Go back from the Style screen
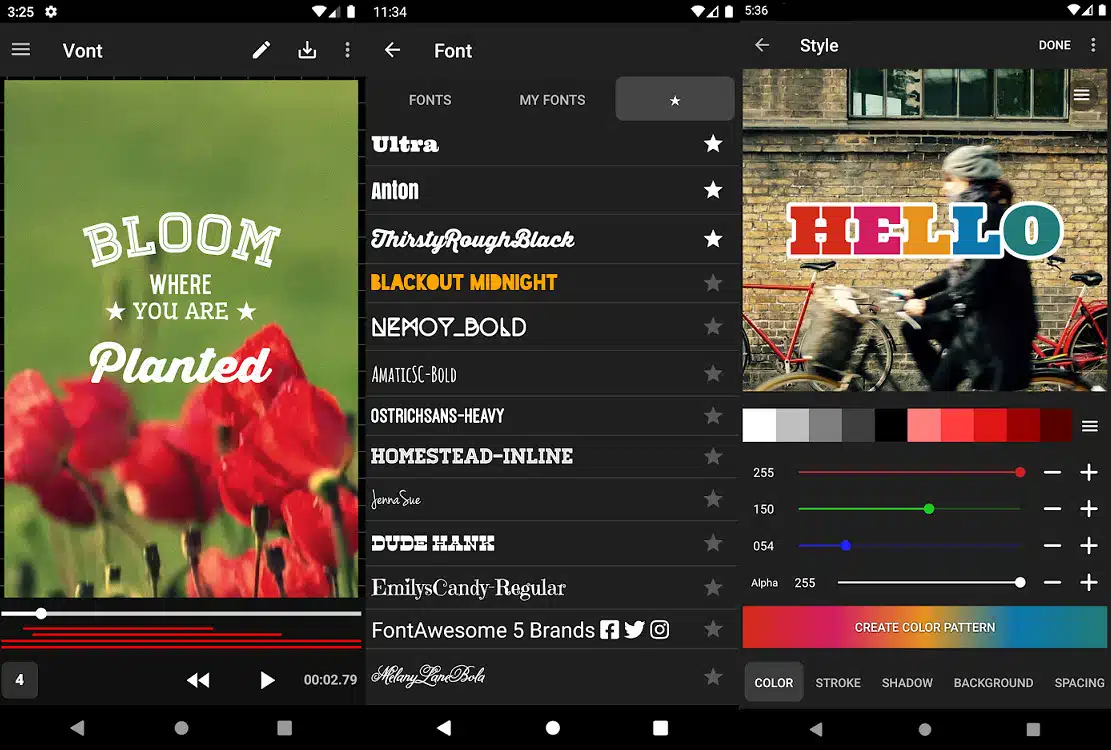This screenshot has height=750, width=1111. (x=762, y=45)
